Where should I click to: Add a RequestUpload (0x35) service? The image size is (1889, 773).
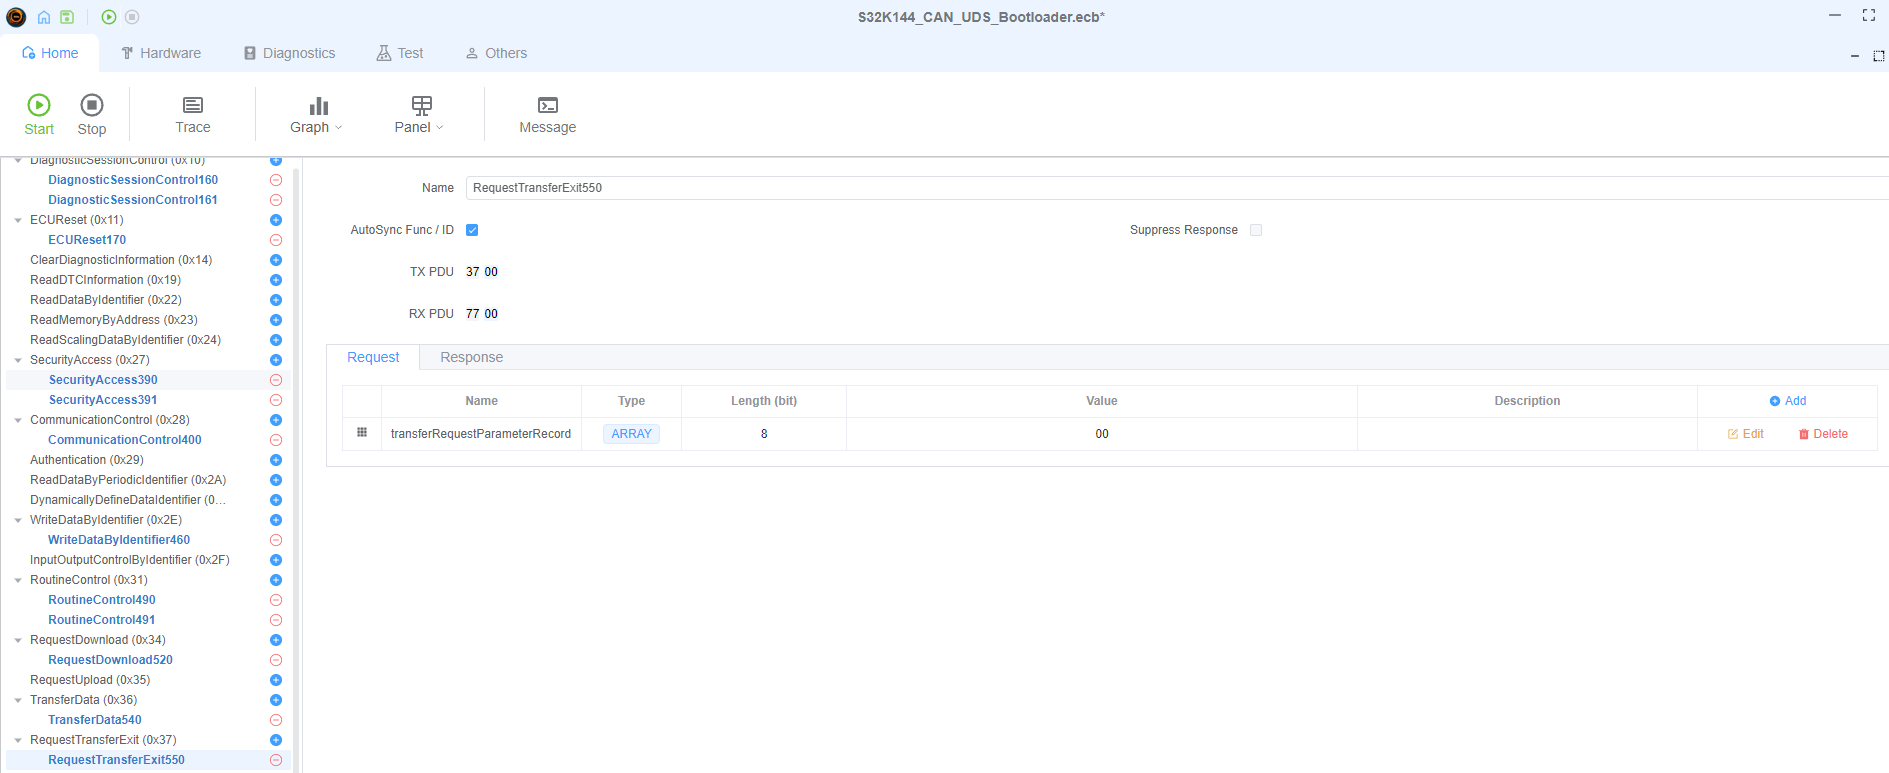click(276, 680)
